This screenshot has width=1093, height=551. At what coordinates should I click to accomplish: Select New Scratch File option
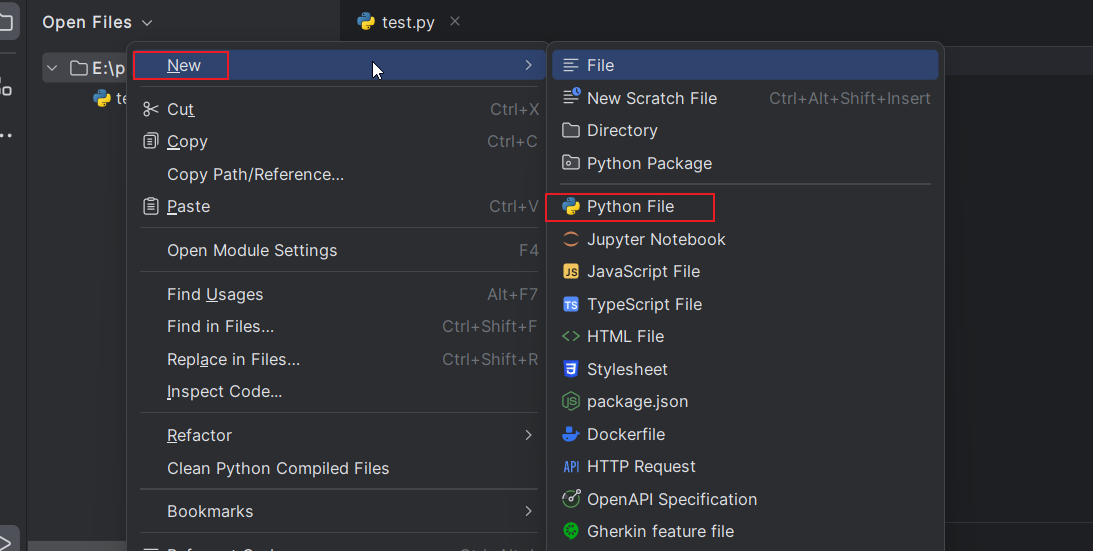coord(651,98)
